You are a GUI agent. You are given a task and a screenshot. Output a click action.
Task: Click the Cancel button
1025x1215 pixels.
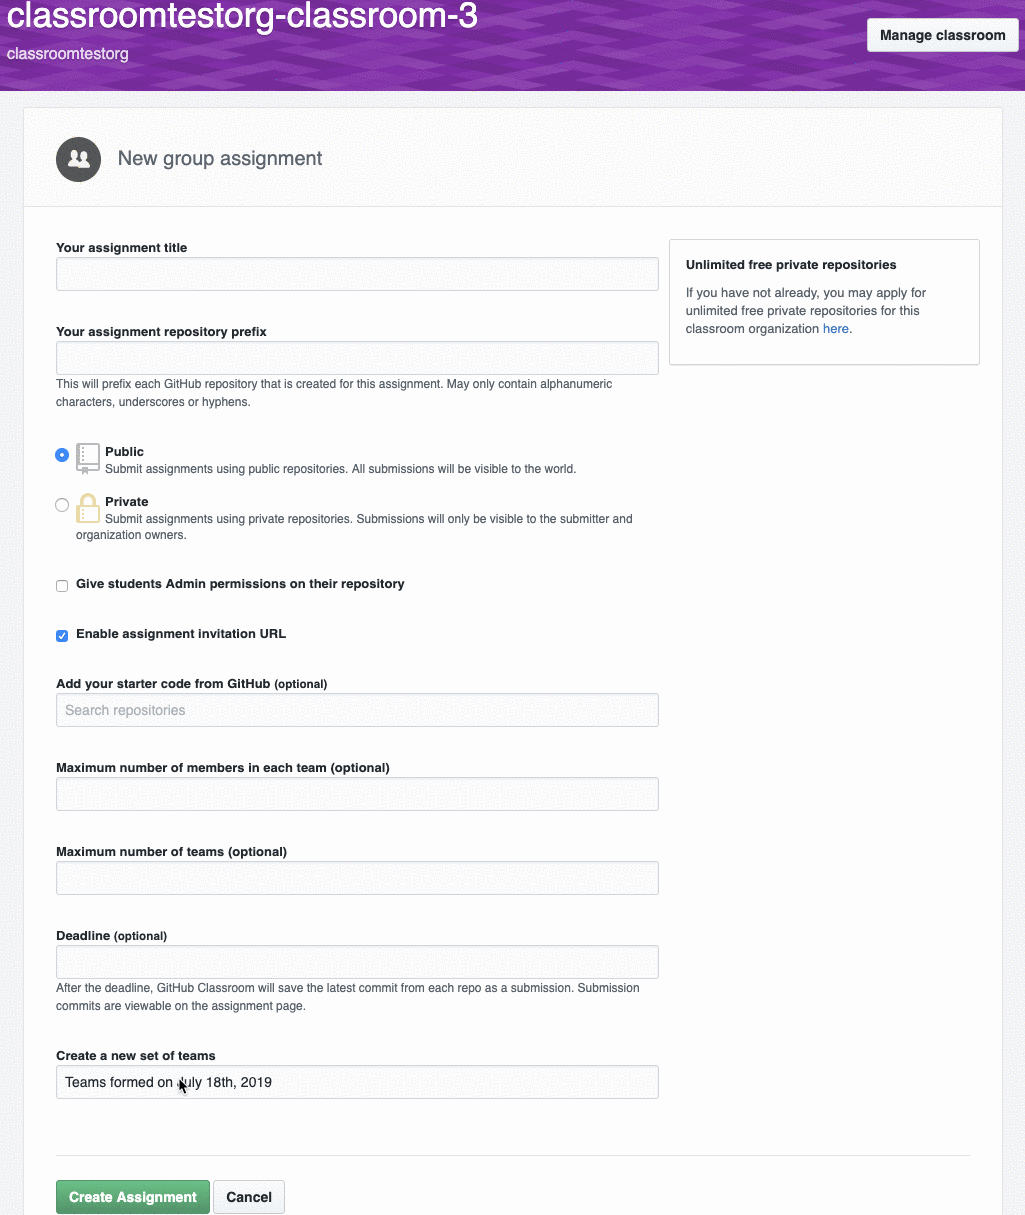tap(249, 1197)
